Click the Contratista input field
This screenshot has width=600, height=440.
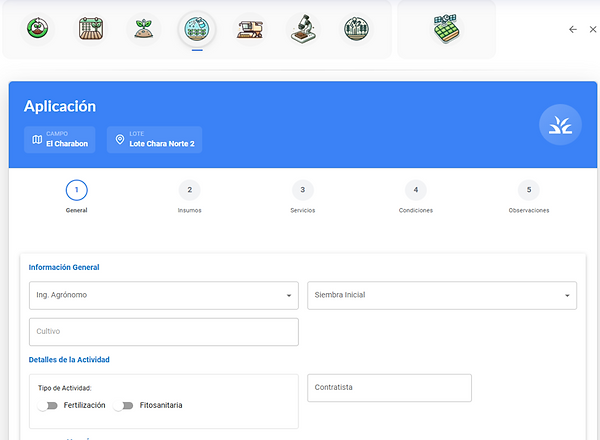[x=389, y=388]
